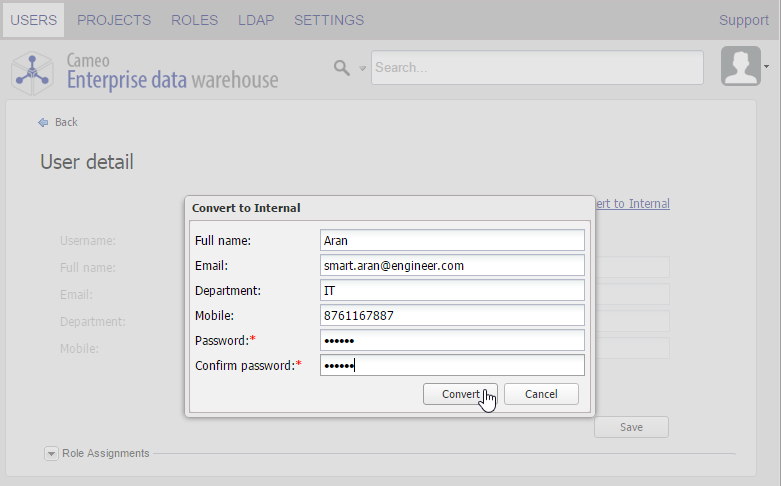781x486 pixels.
Task: Click the Save button
Action: point(631,427)
